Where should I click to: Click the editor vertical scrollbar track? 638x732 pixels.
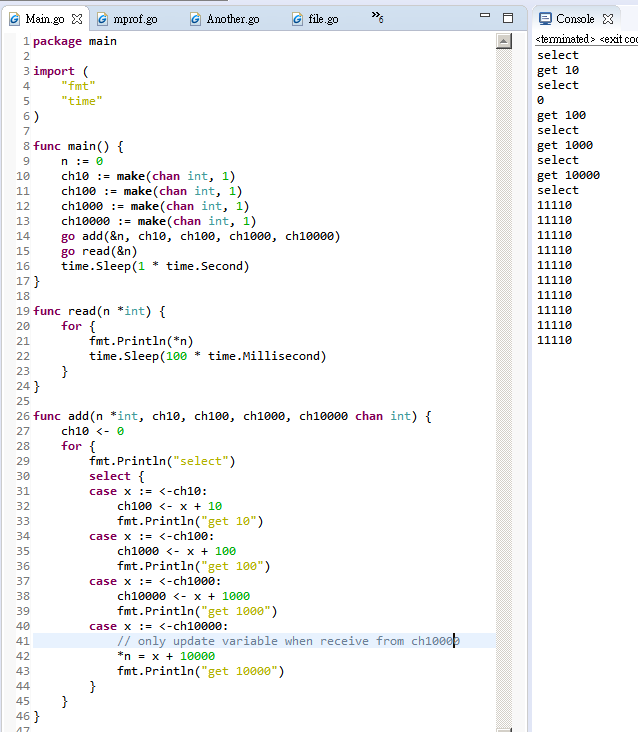point(504,400)
